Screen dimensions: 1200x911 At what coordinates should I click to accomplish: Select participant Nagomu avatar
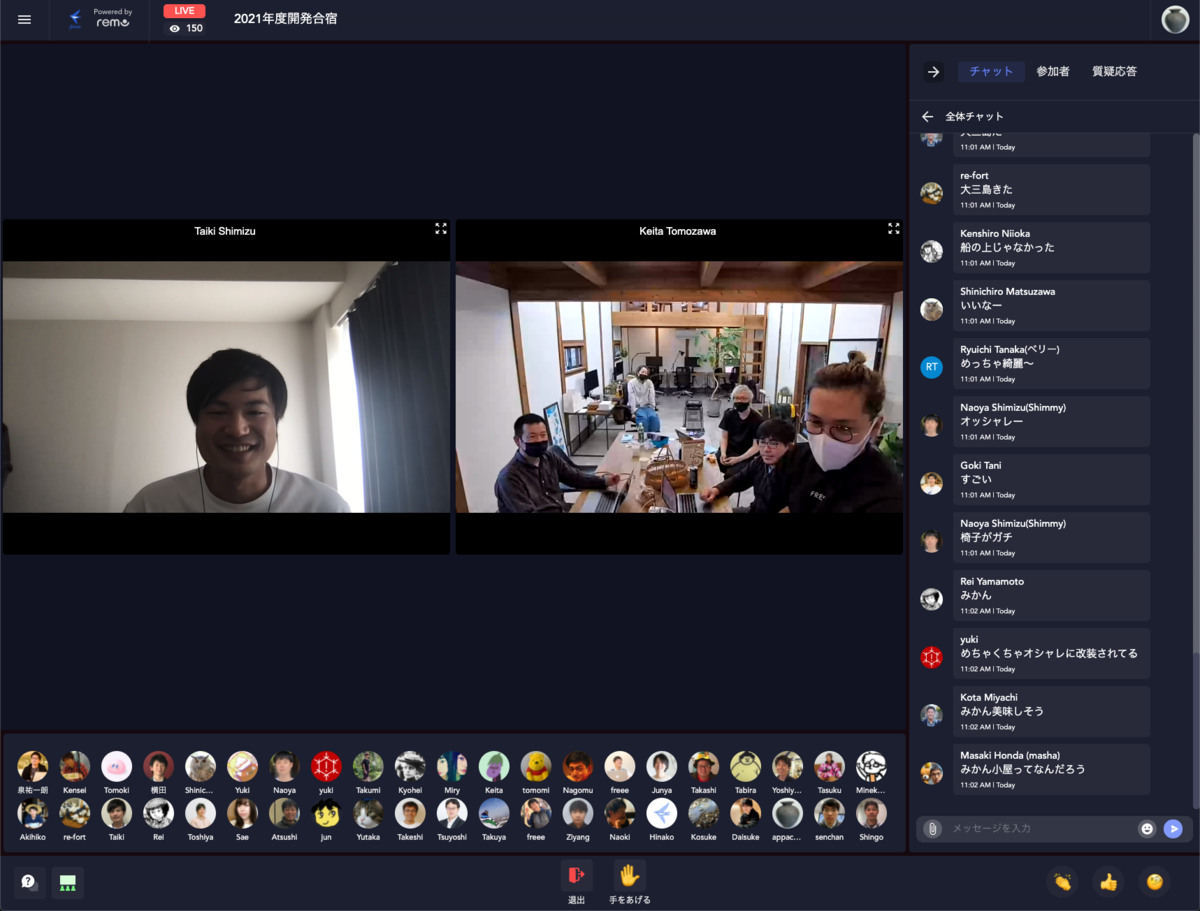pyautogui.click(x=578, y=766)
